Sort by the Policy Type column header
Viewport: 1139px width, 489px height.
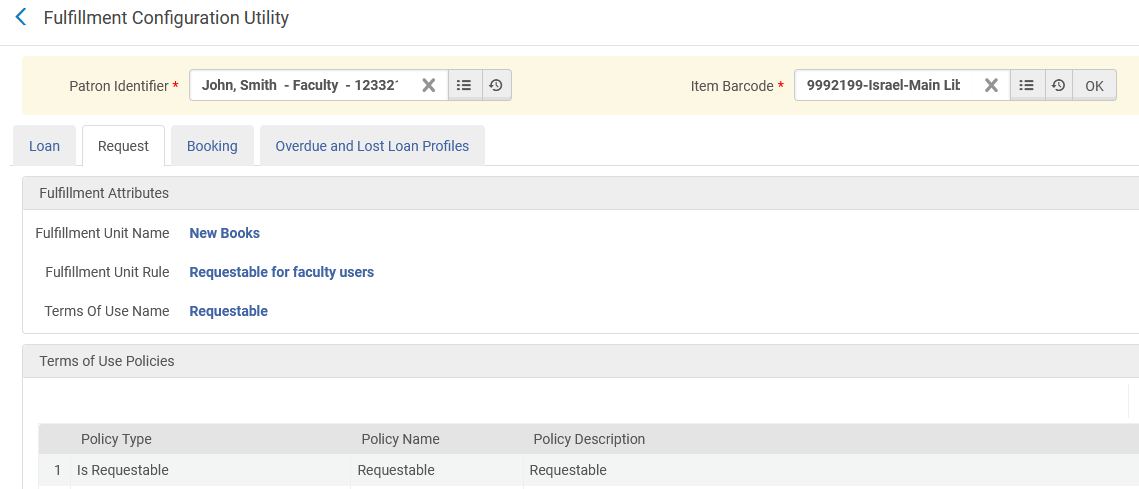(116, 439)
